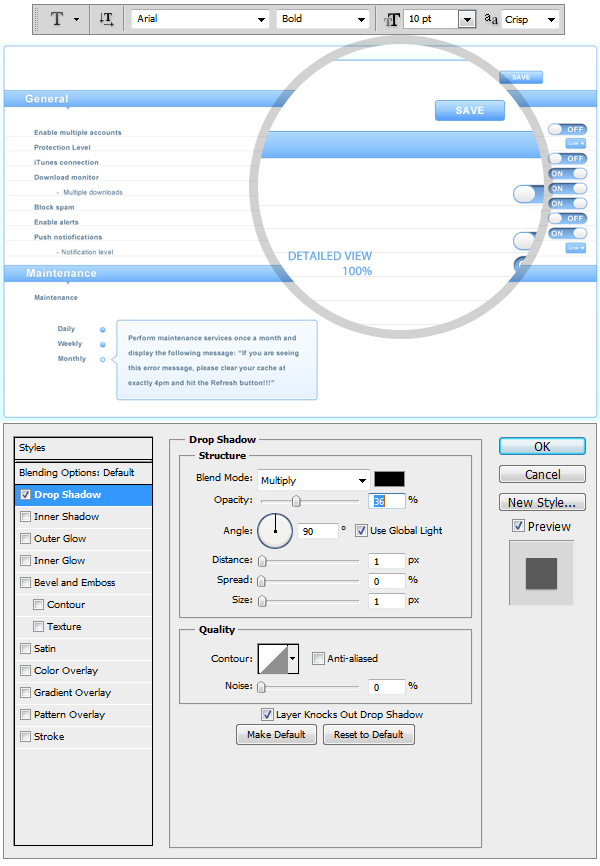Screen dimensions: 600x866
Task: Click the New Style... button
Action: [541, 503]
